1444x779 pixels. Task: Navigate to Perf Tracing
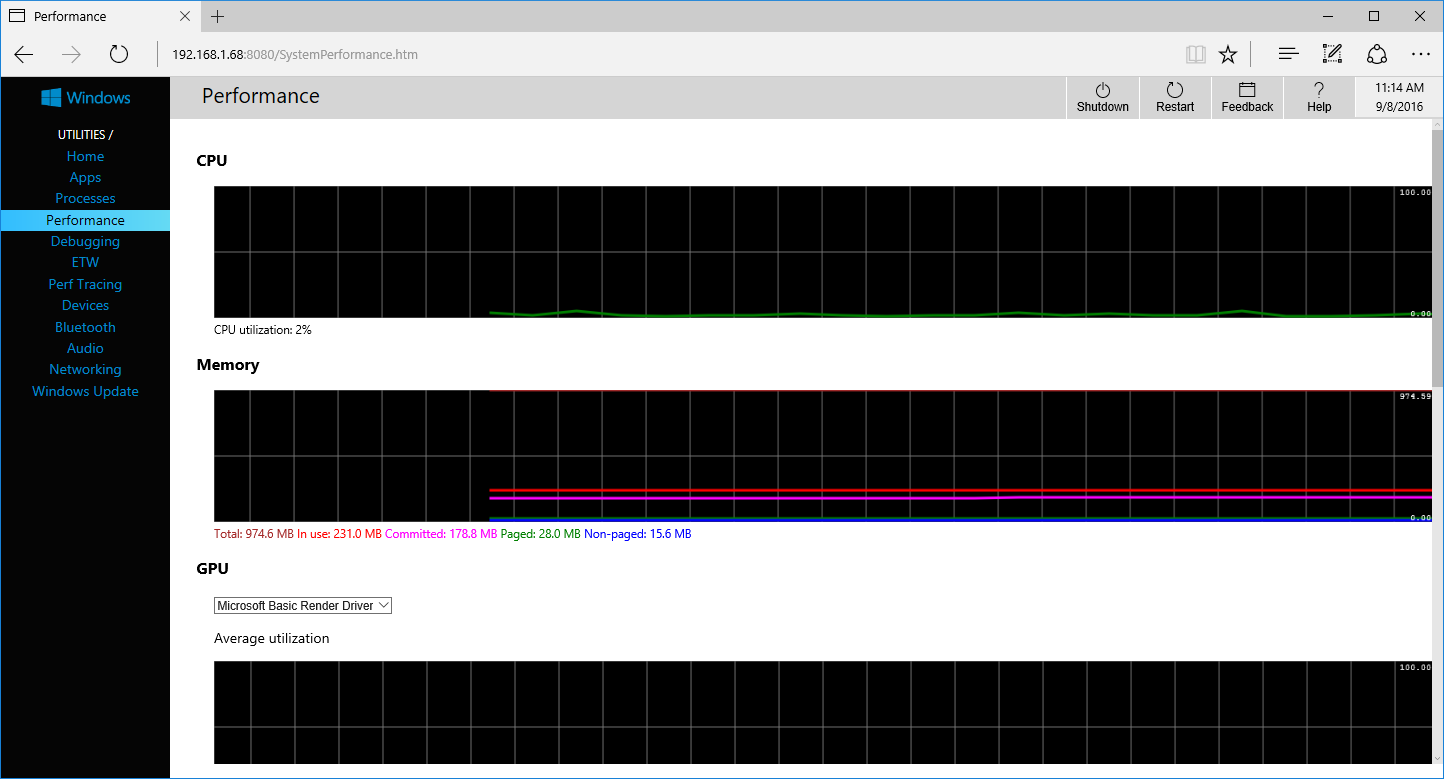(x=85, y=284)
